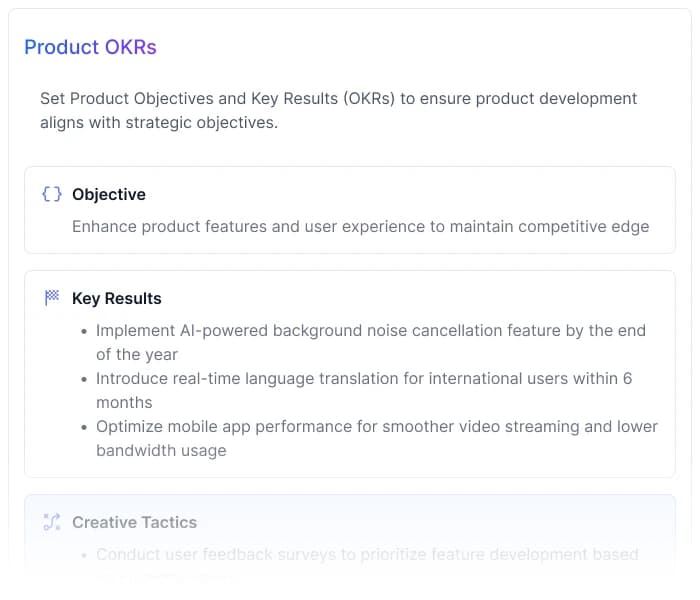
Task: Click the curly braces icon beside Objective
Action: [52, 194]
